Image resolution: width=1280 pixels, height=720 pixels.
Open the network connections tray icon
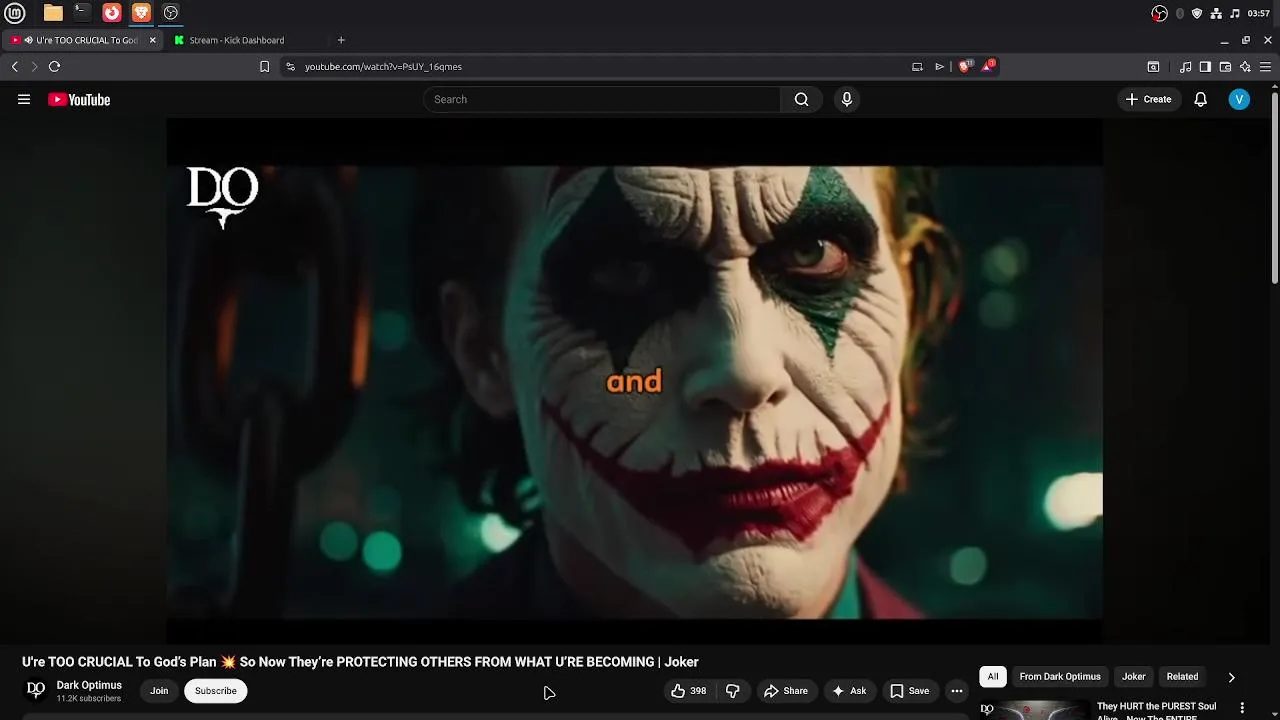(1216, 13)
